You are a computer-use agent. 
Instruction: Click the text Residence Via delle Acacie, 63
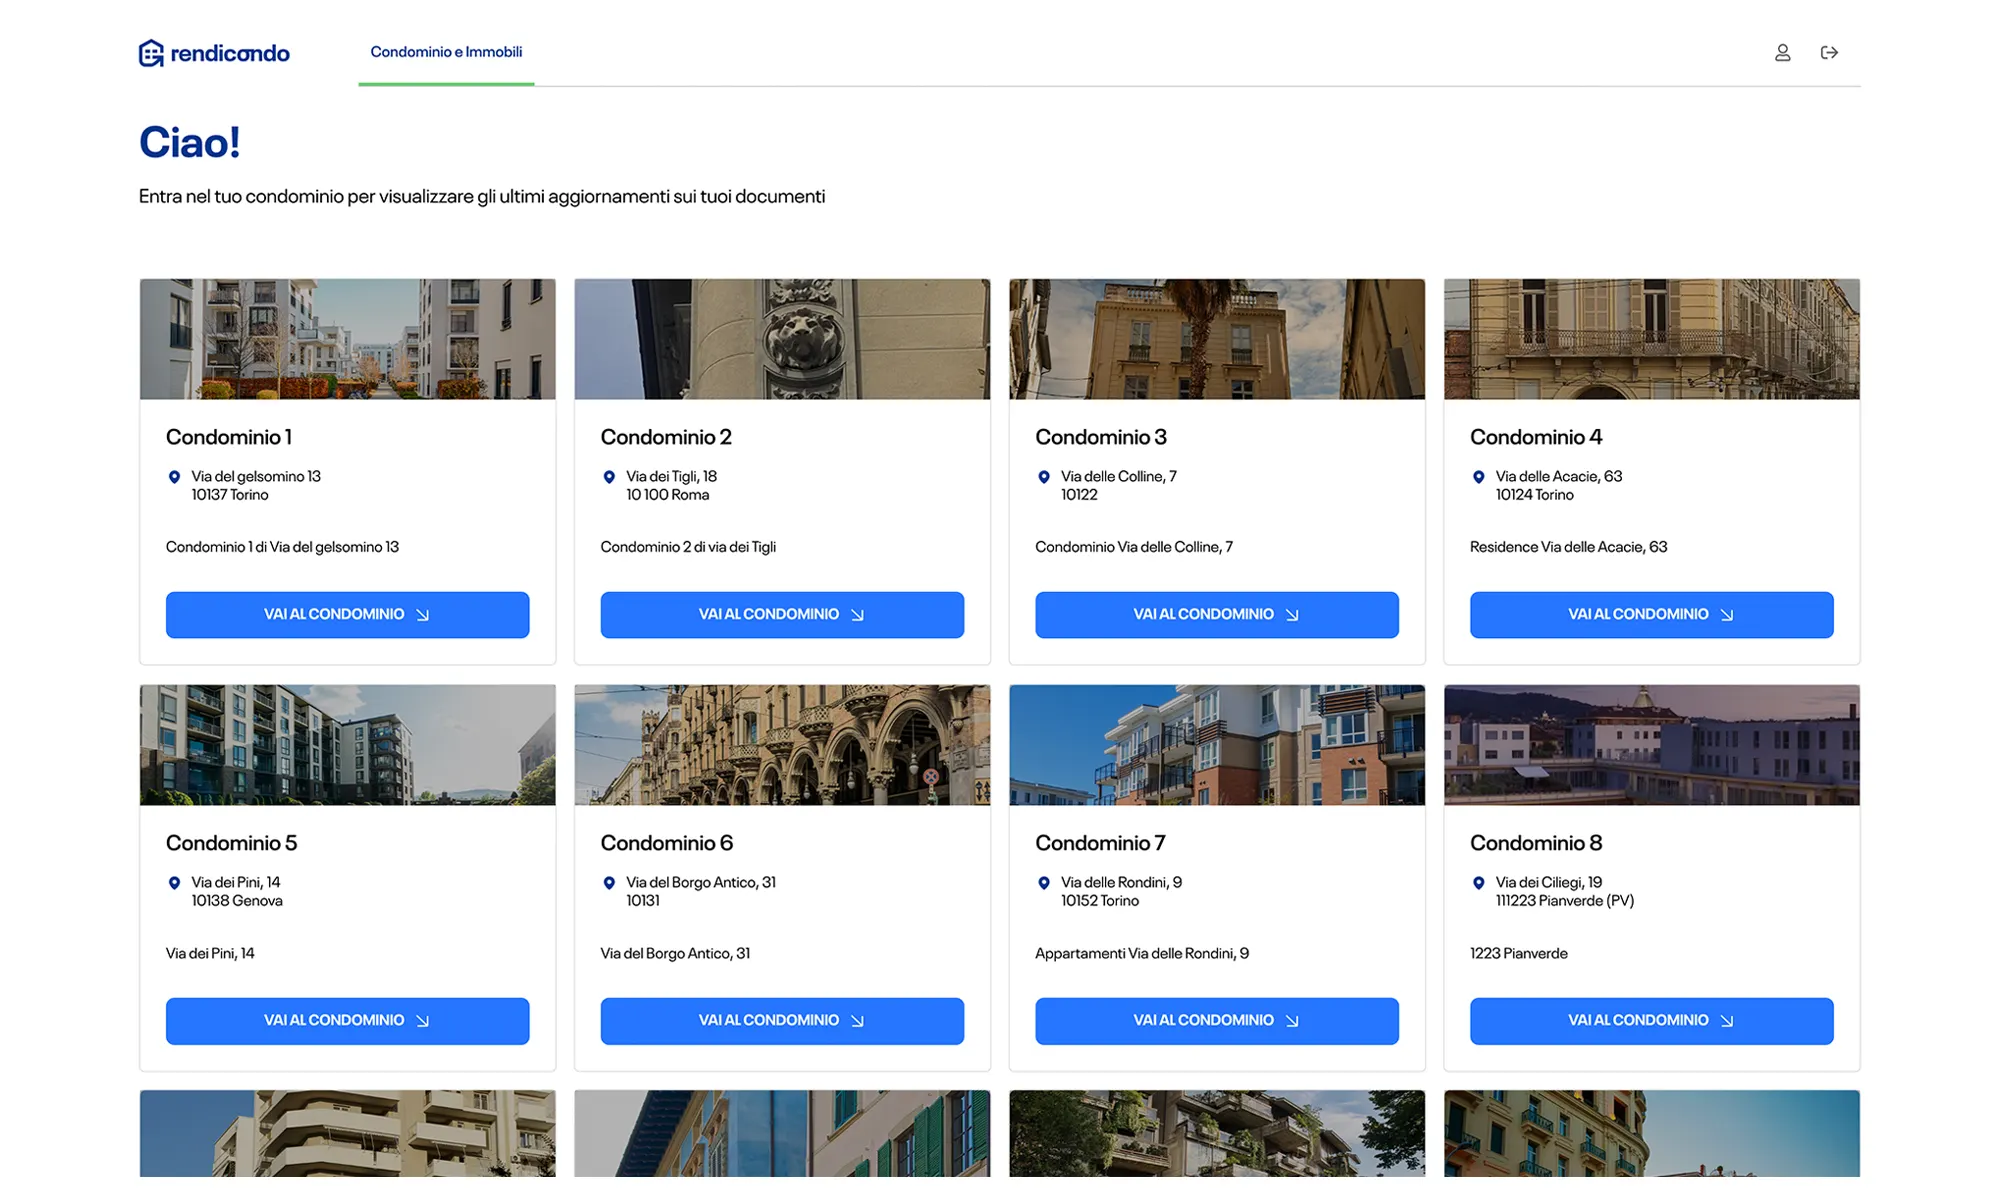tap(1568, 547)
